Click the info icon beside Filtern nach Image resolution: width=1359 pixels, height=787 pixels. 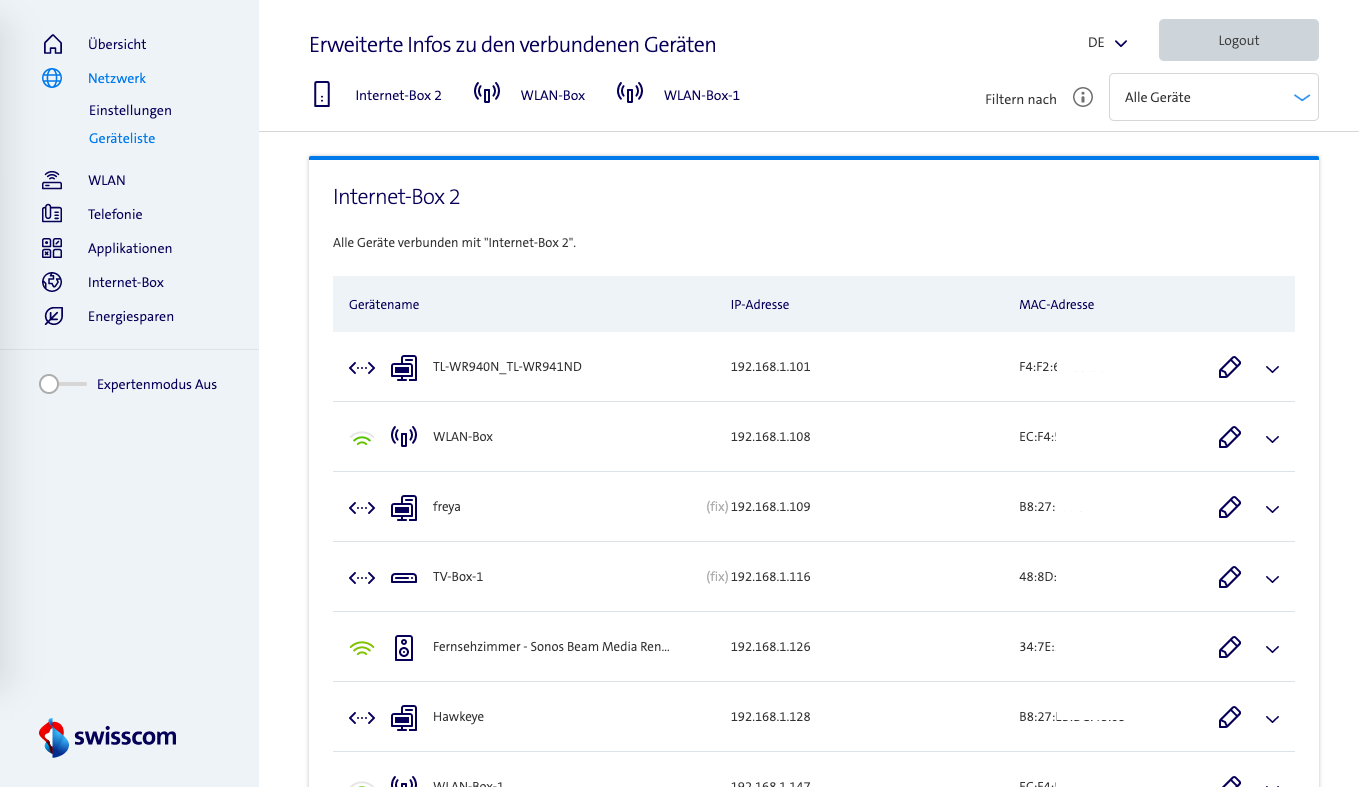(1082, 98)
